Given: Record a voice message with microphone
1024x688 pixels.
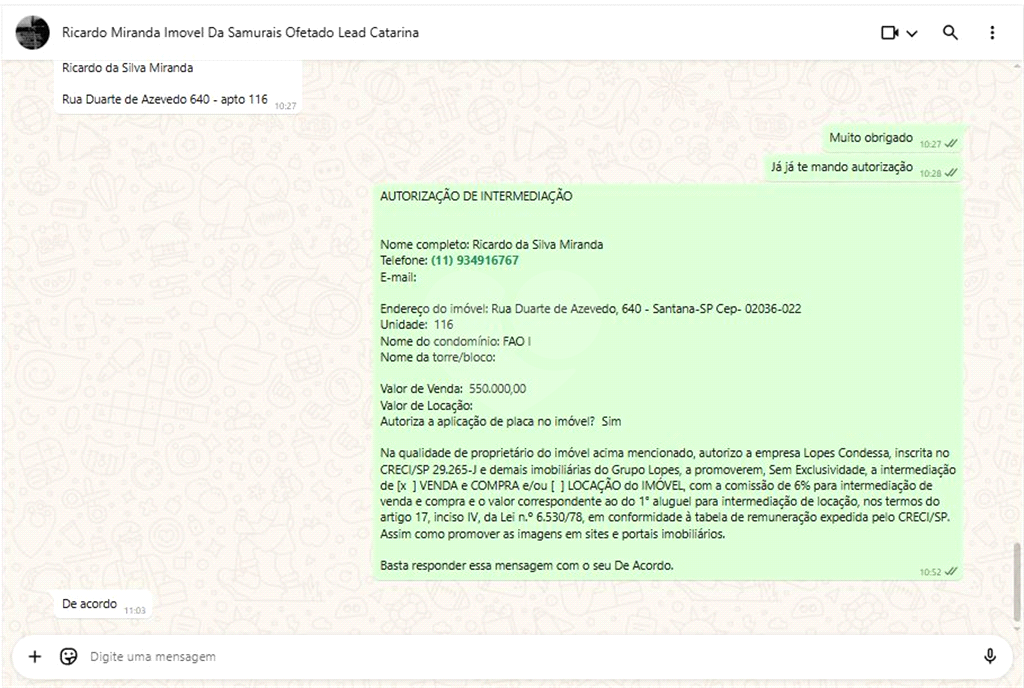Looking at the screenshot, I should (989, 657).
